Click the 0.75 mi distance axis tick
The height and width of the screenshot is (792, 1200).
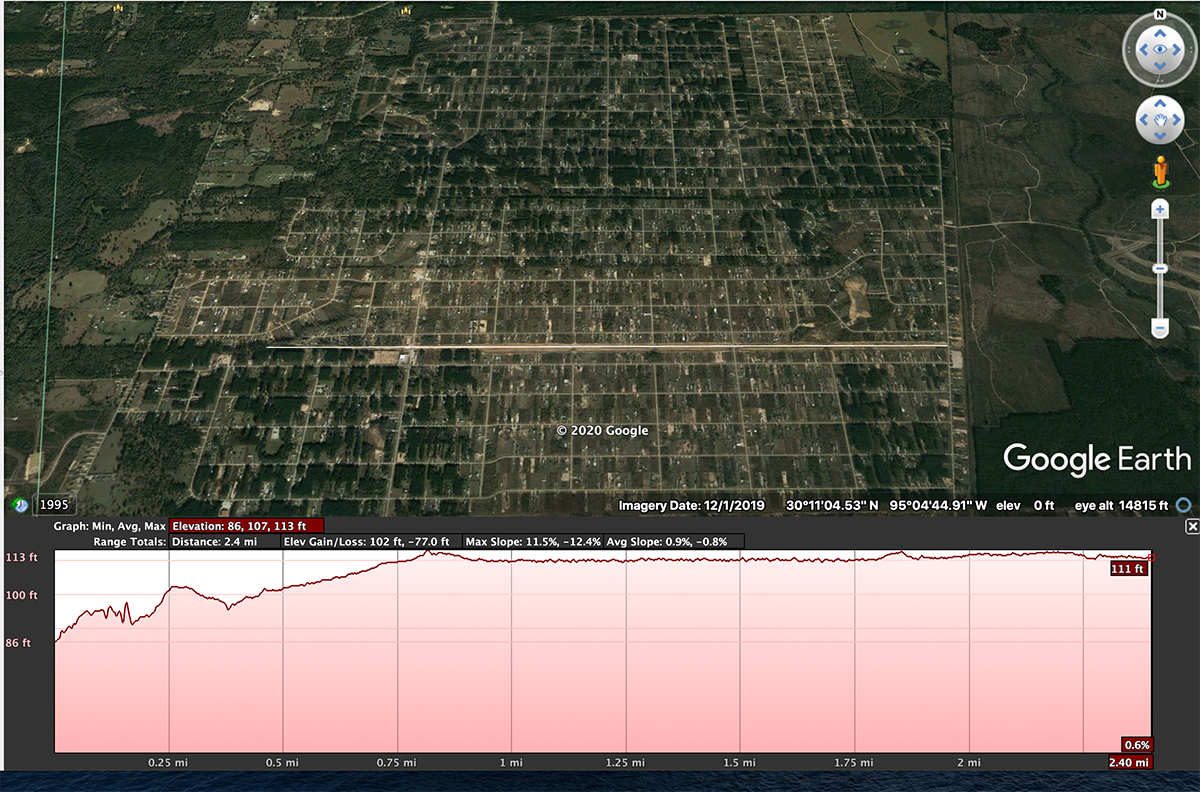point(397,763)
